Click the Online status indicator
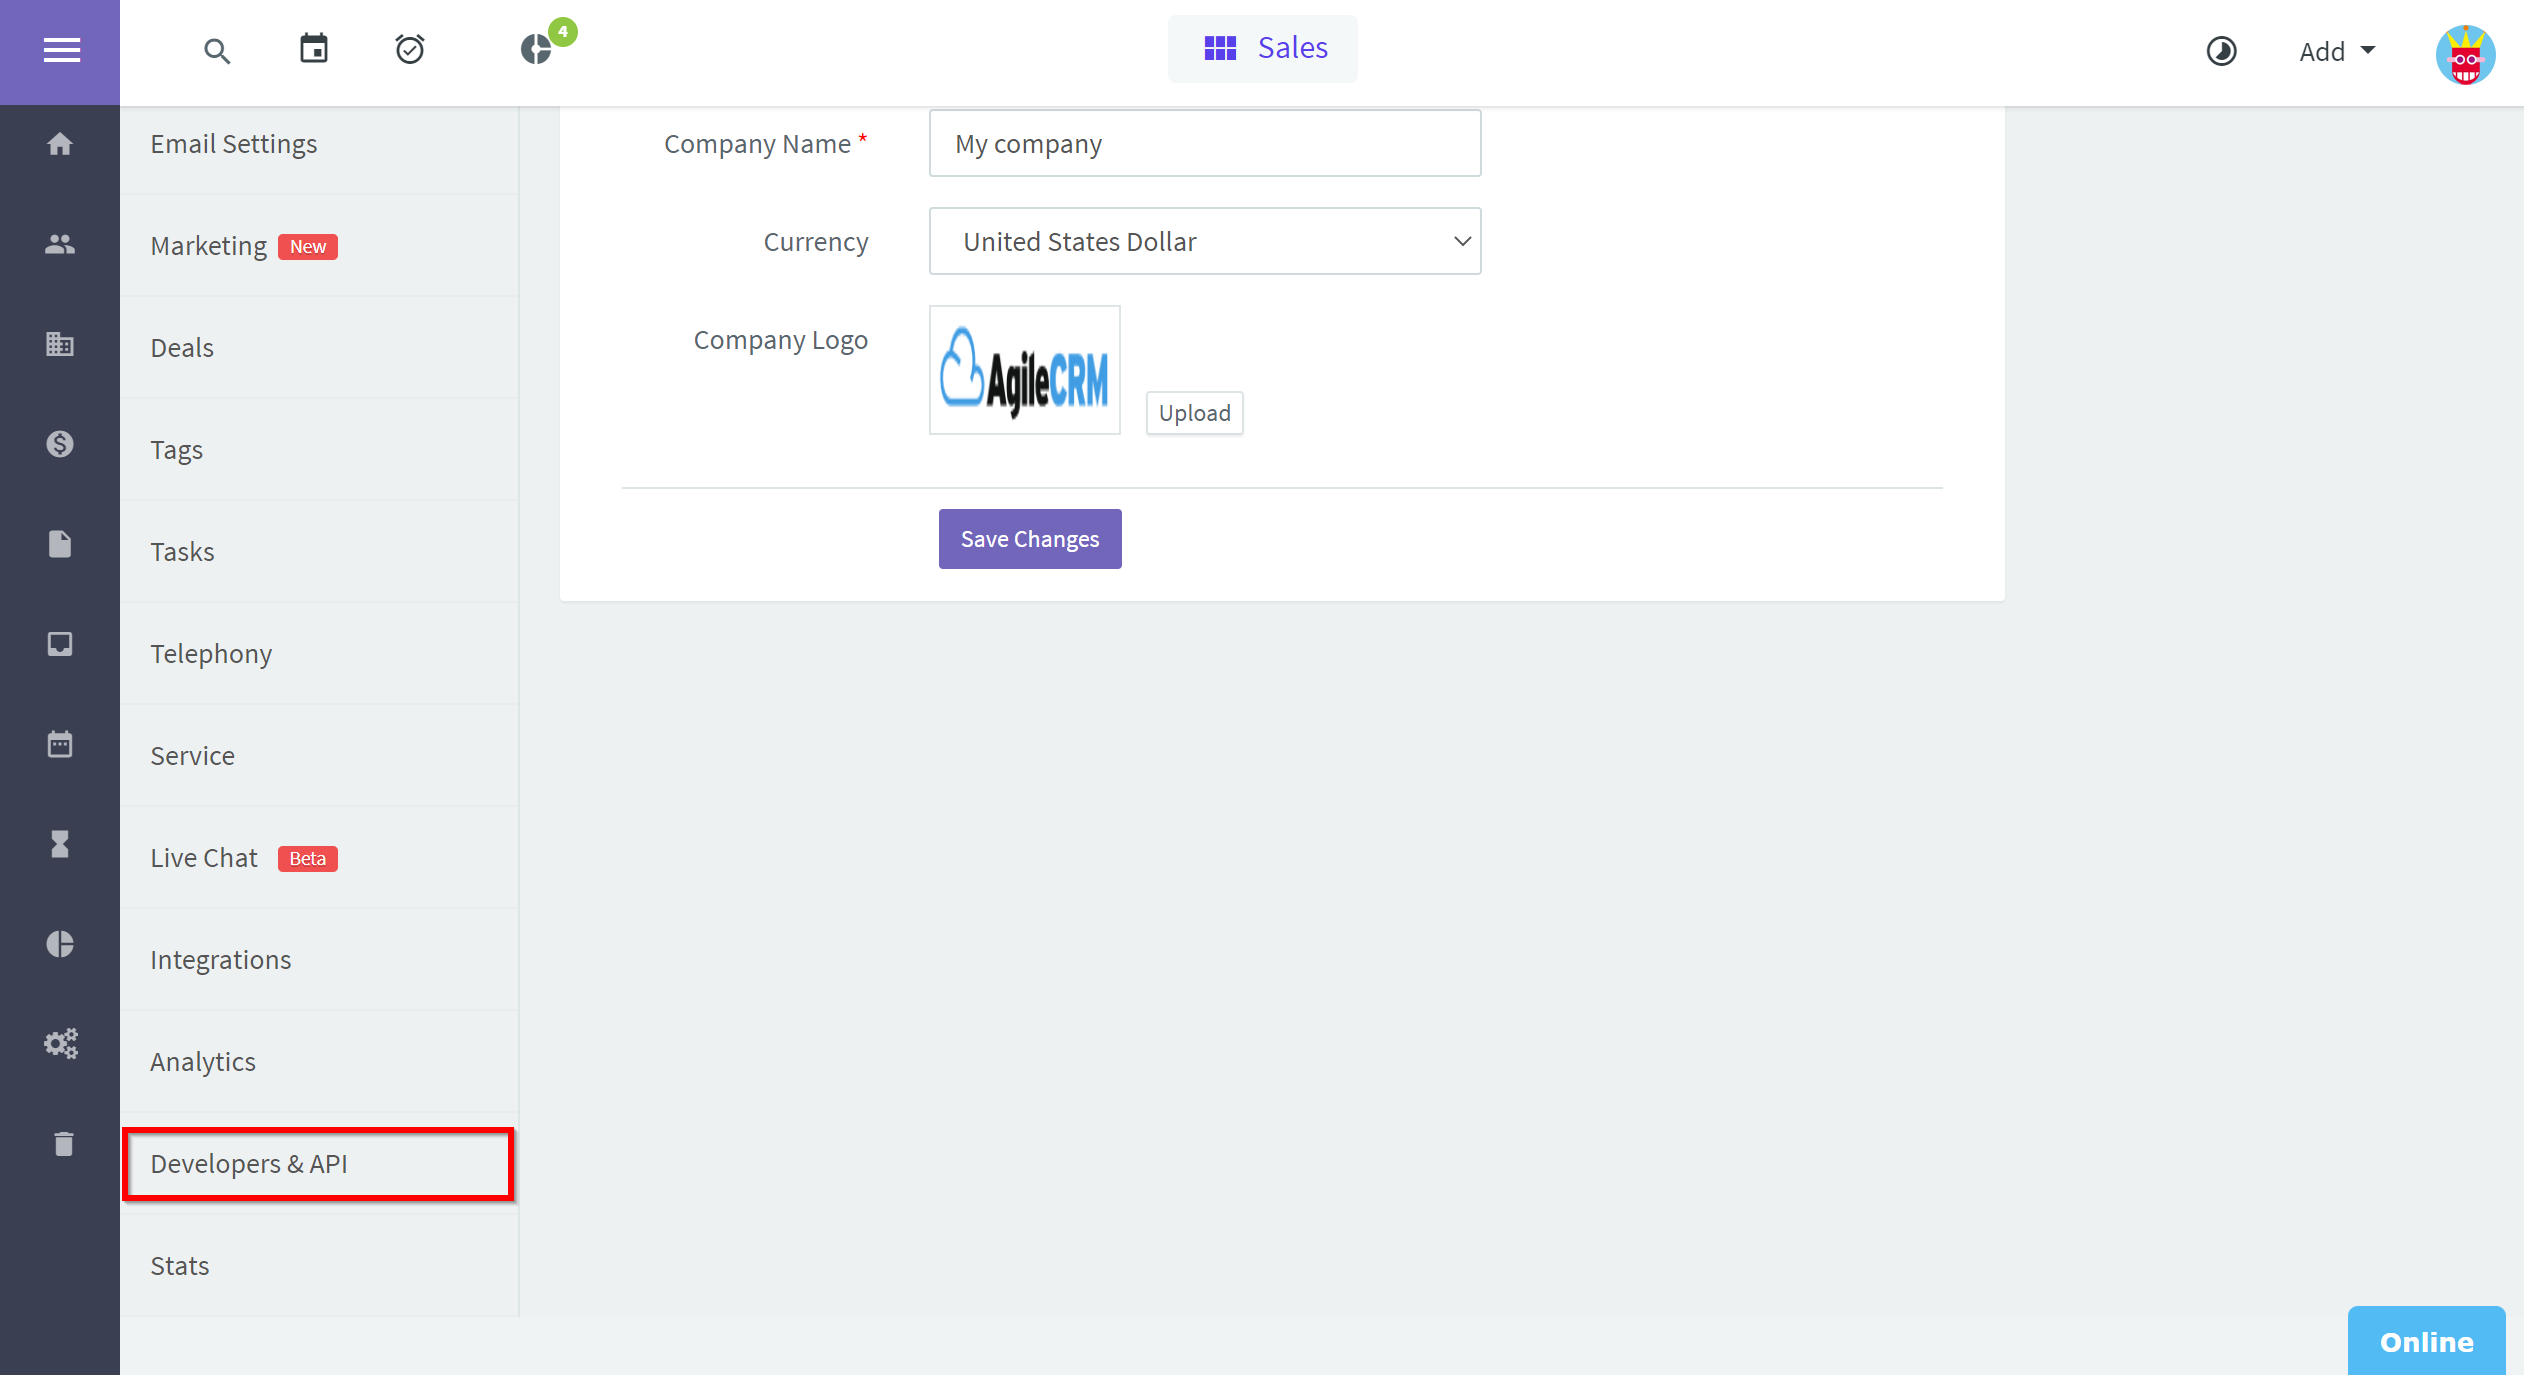Viewport: 2524px width, 1375px height. [2428, 1341]
